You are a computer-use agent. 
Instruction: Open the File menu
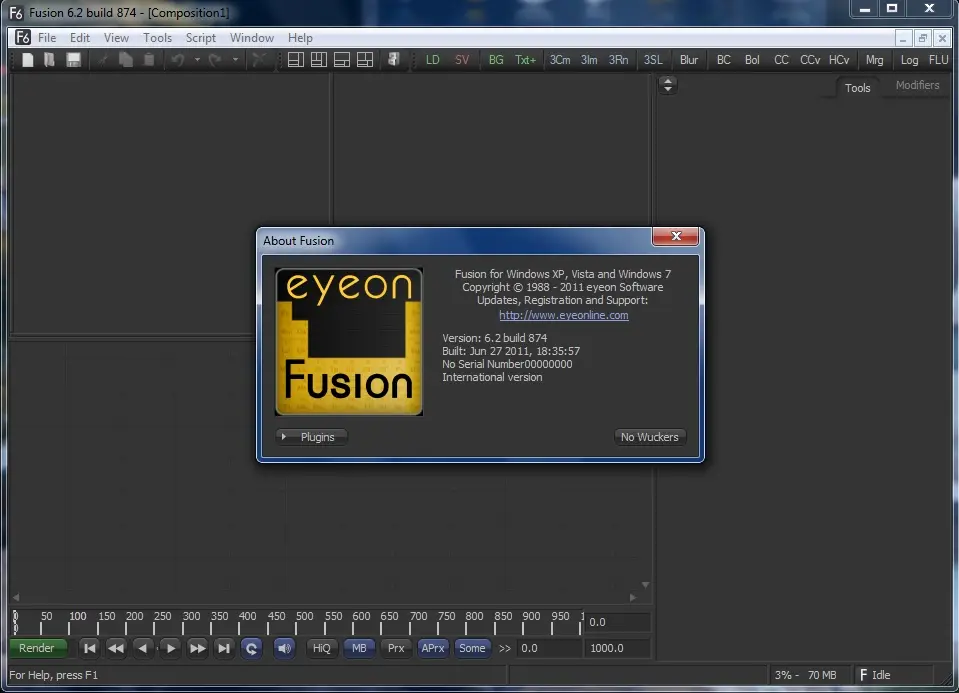coord(47,38)
